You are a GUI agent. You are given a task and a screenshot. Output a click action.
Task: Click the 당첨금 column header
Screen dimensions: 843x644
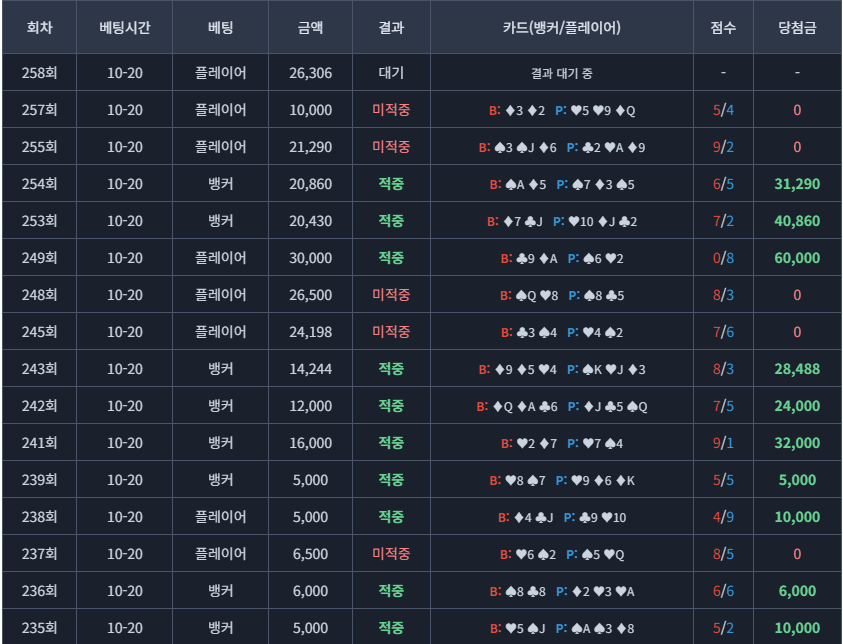(797, 28)
